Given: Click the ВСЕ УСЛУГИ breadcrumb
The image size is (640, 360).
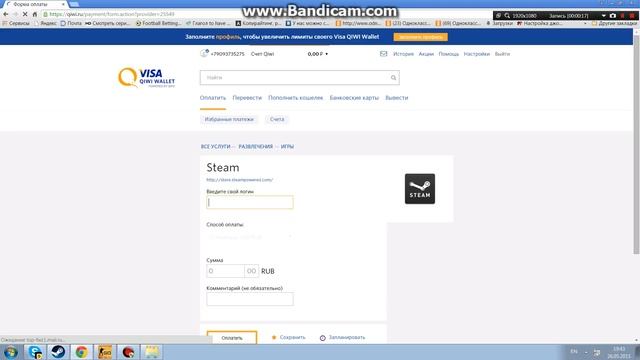Looking at the screenshot, I should point(216,147).
